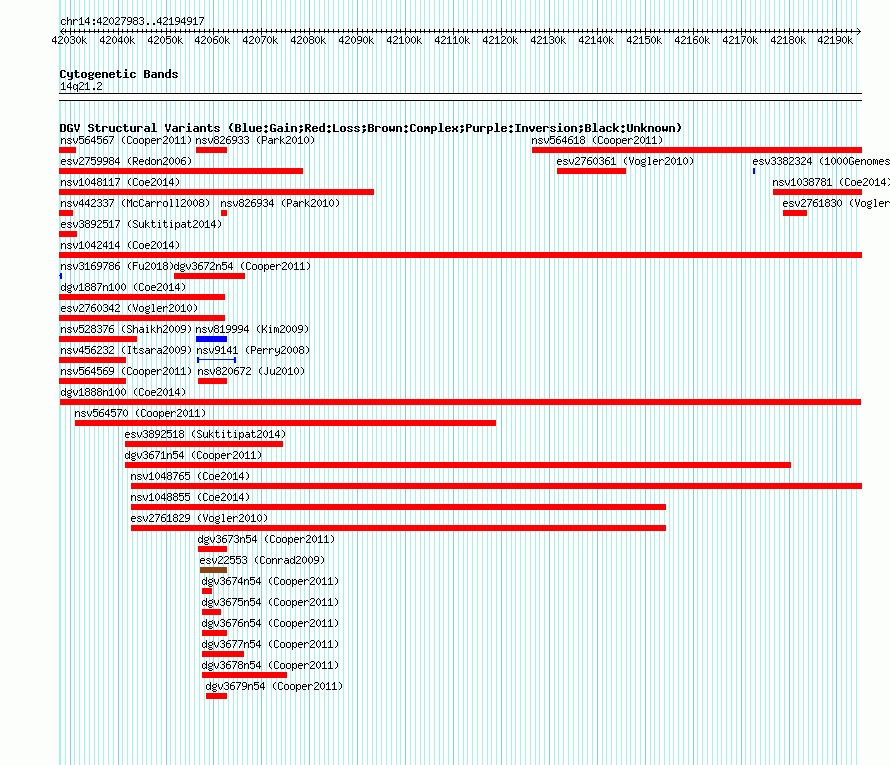Click the chr14:42027983..42194917 coordinate label
This screenshot has height=765, width=890.
(132, 21)
